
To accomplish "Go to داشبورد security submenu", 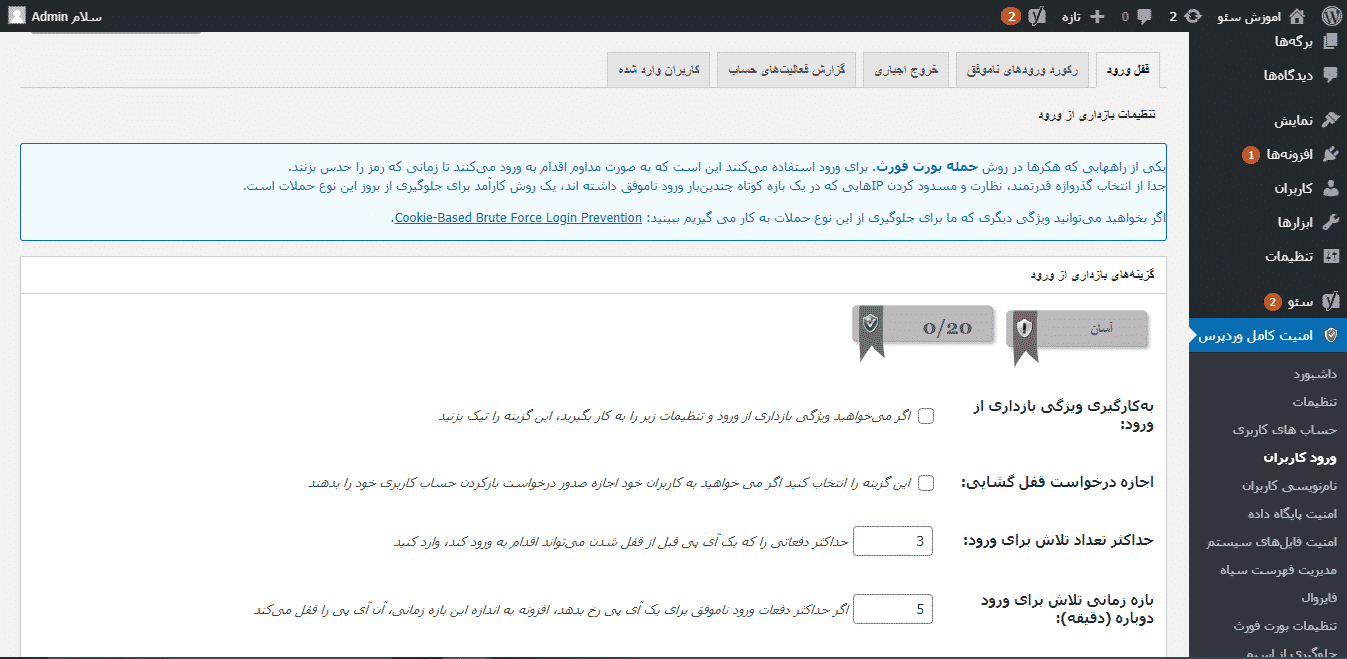I will click(x=1315, y=374).
